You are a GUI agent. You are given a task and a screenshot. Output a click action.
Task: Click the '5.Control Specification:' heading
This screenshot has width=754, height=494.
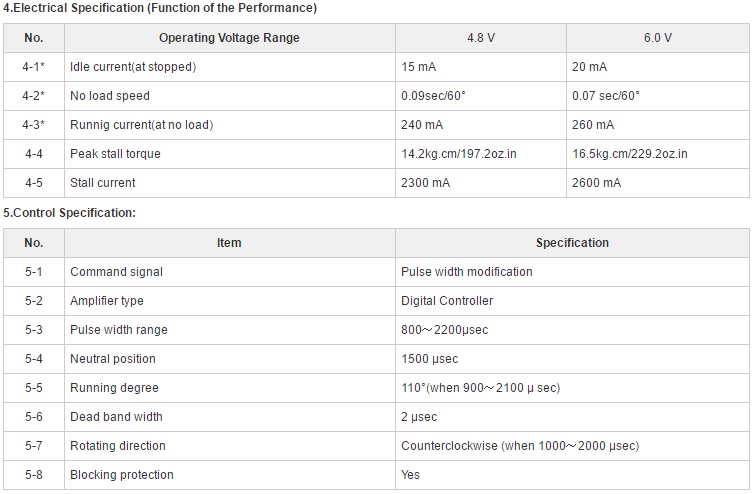[x=70, y=213]
